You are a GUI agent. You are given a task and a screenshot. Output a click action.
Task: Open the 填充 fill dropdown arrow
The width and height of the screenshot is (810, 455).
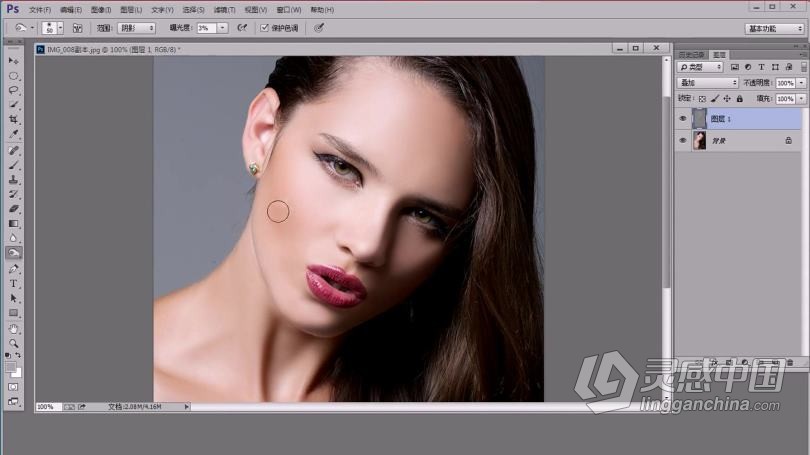801,99
